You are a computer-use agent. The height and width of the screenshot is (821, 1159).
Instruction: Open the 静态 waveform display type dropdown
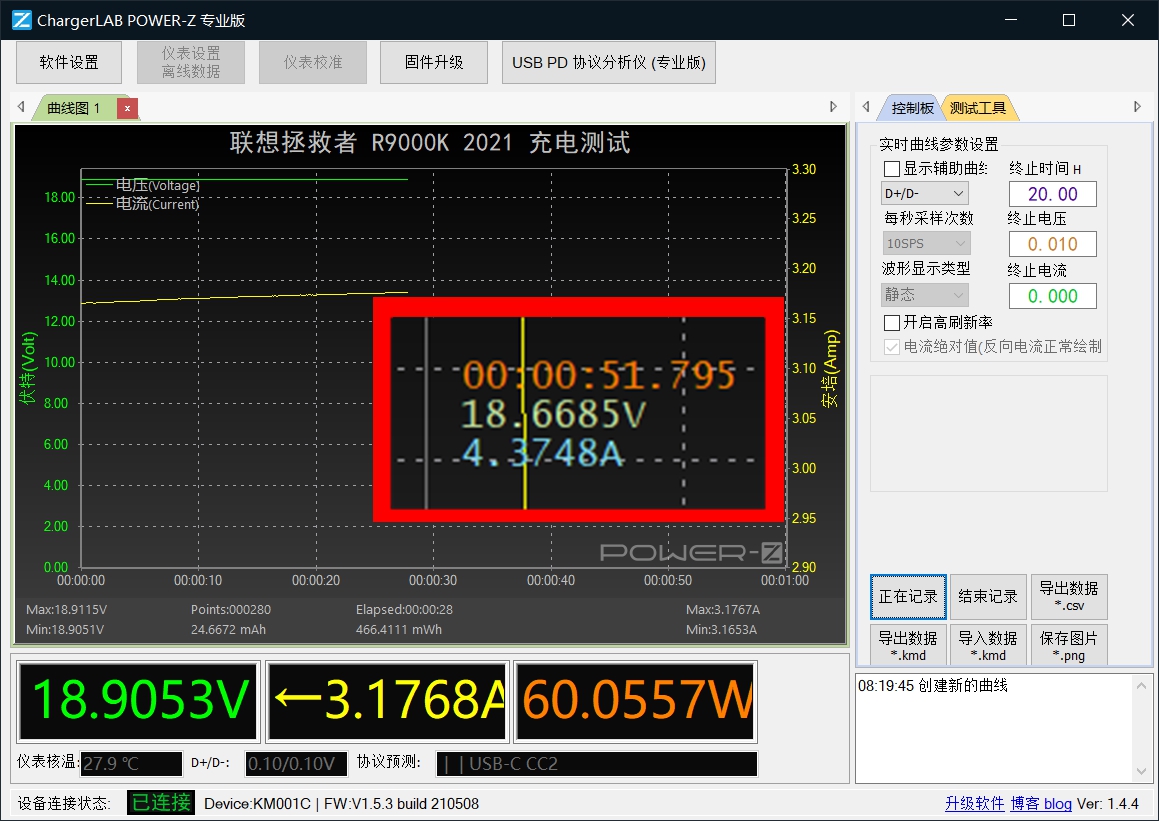click(925, 294)
